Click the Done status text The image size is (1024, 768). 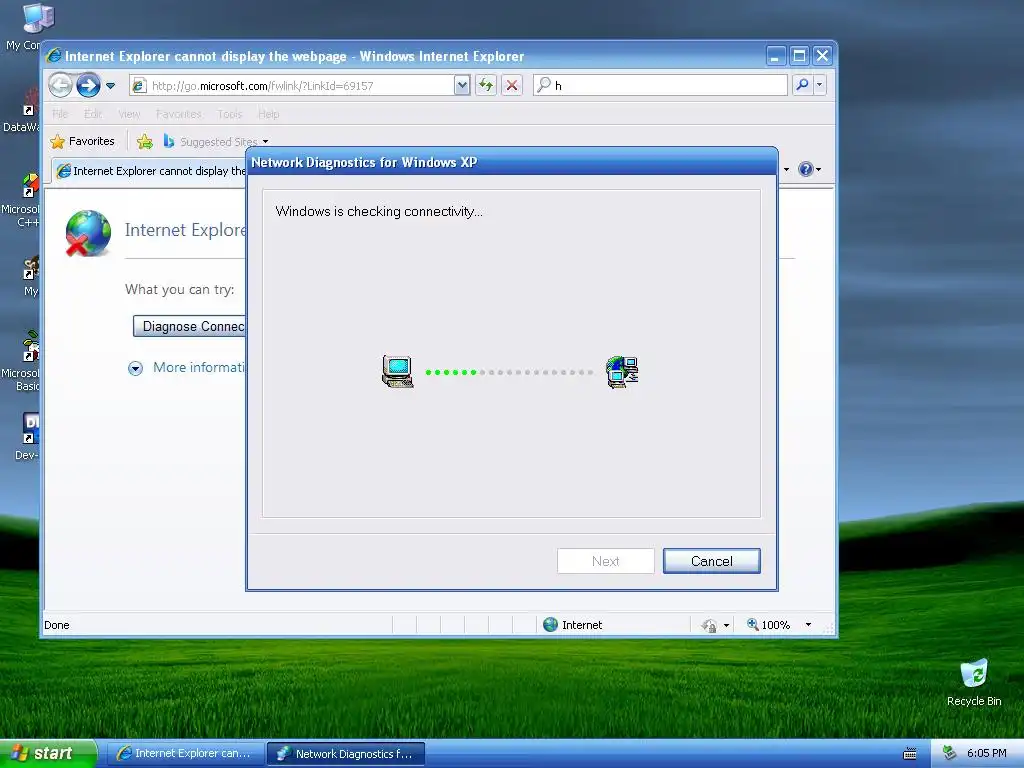point(57,625)
